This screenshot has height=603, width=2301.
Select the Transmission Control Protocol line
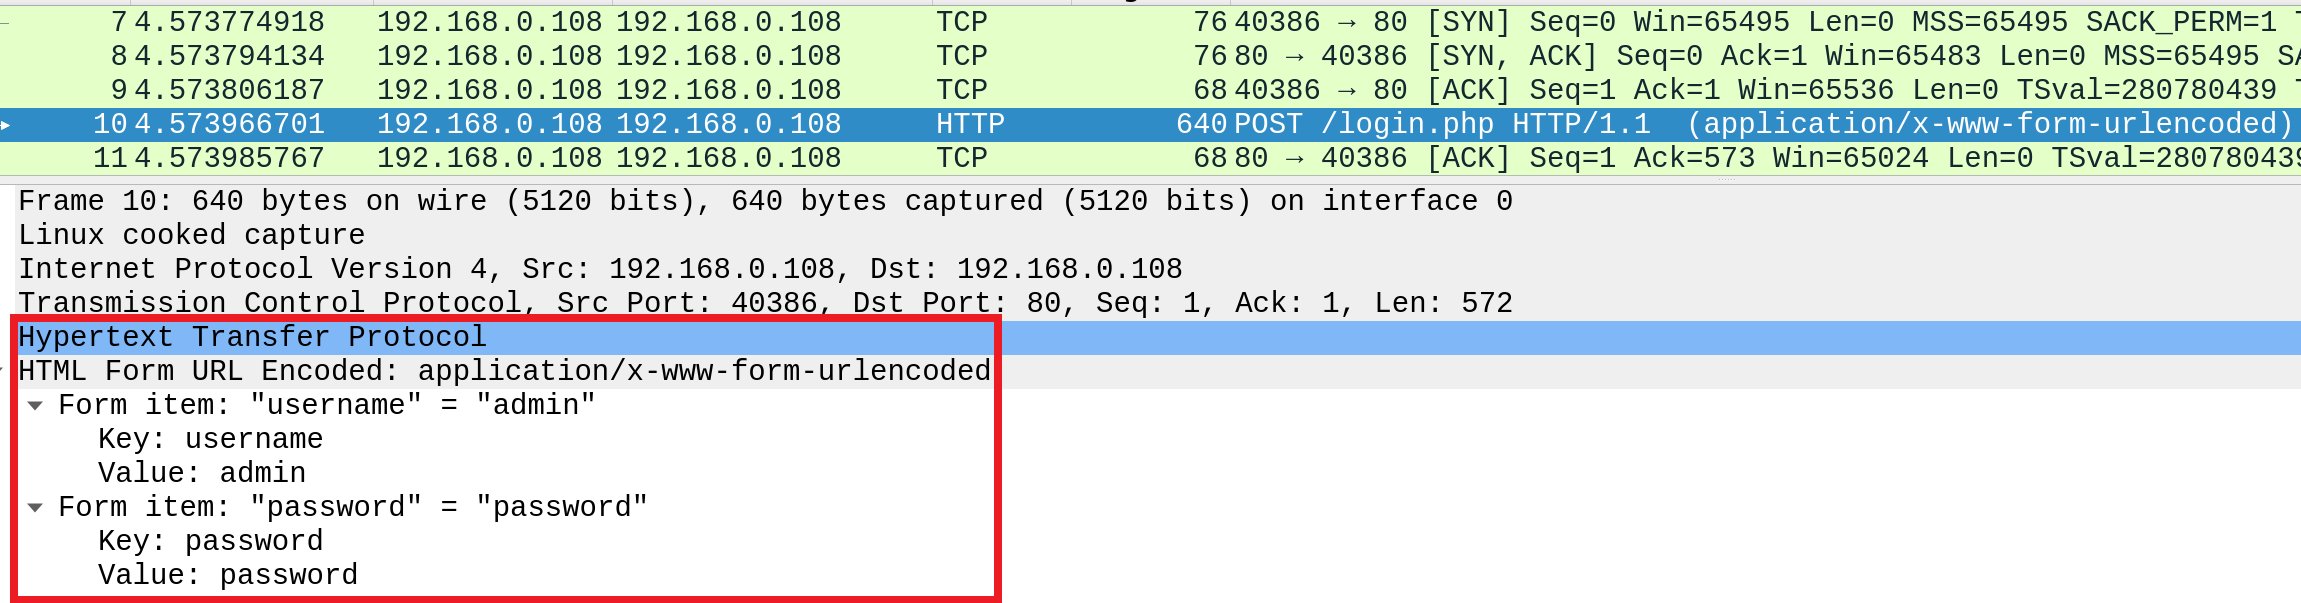[765, 304]
